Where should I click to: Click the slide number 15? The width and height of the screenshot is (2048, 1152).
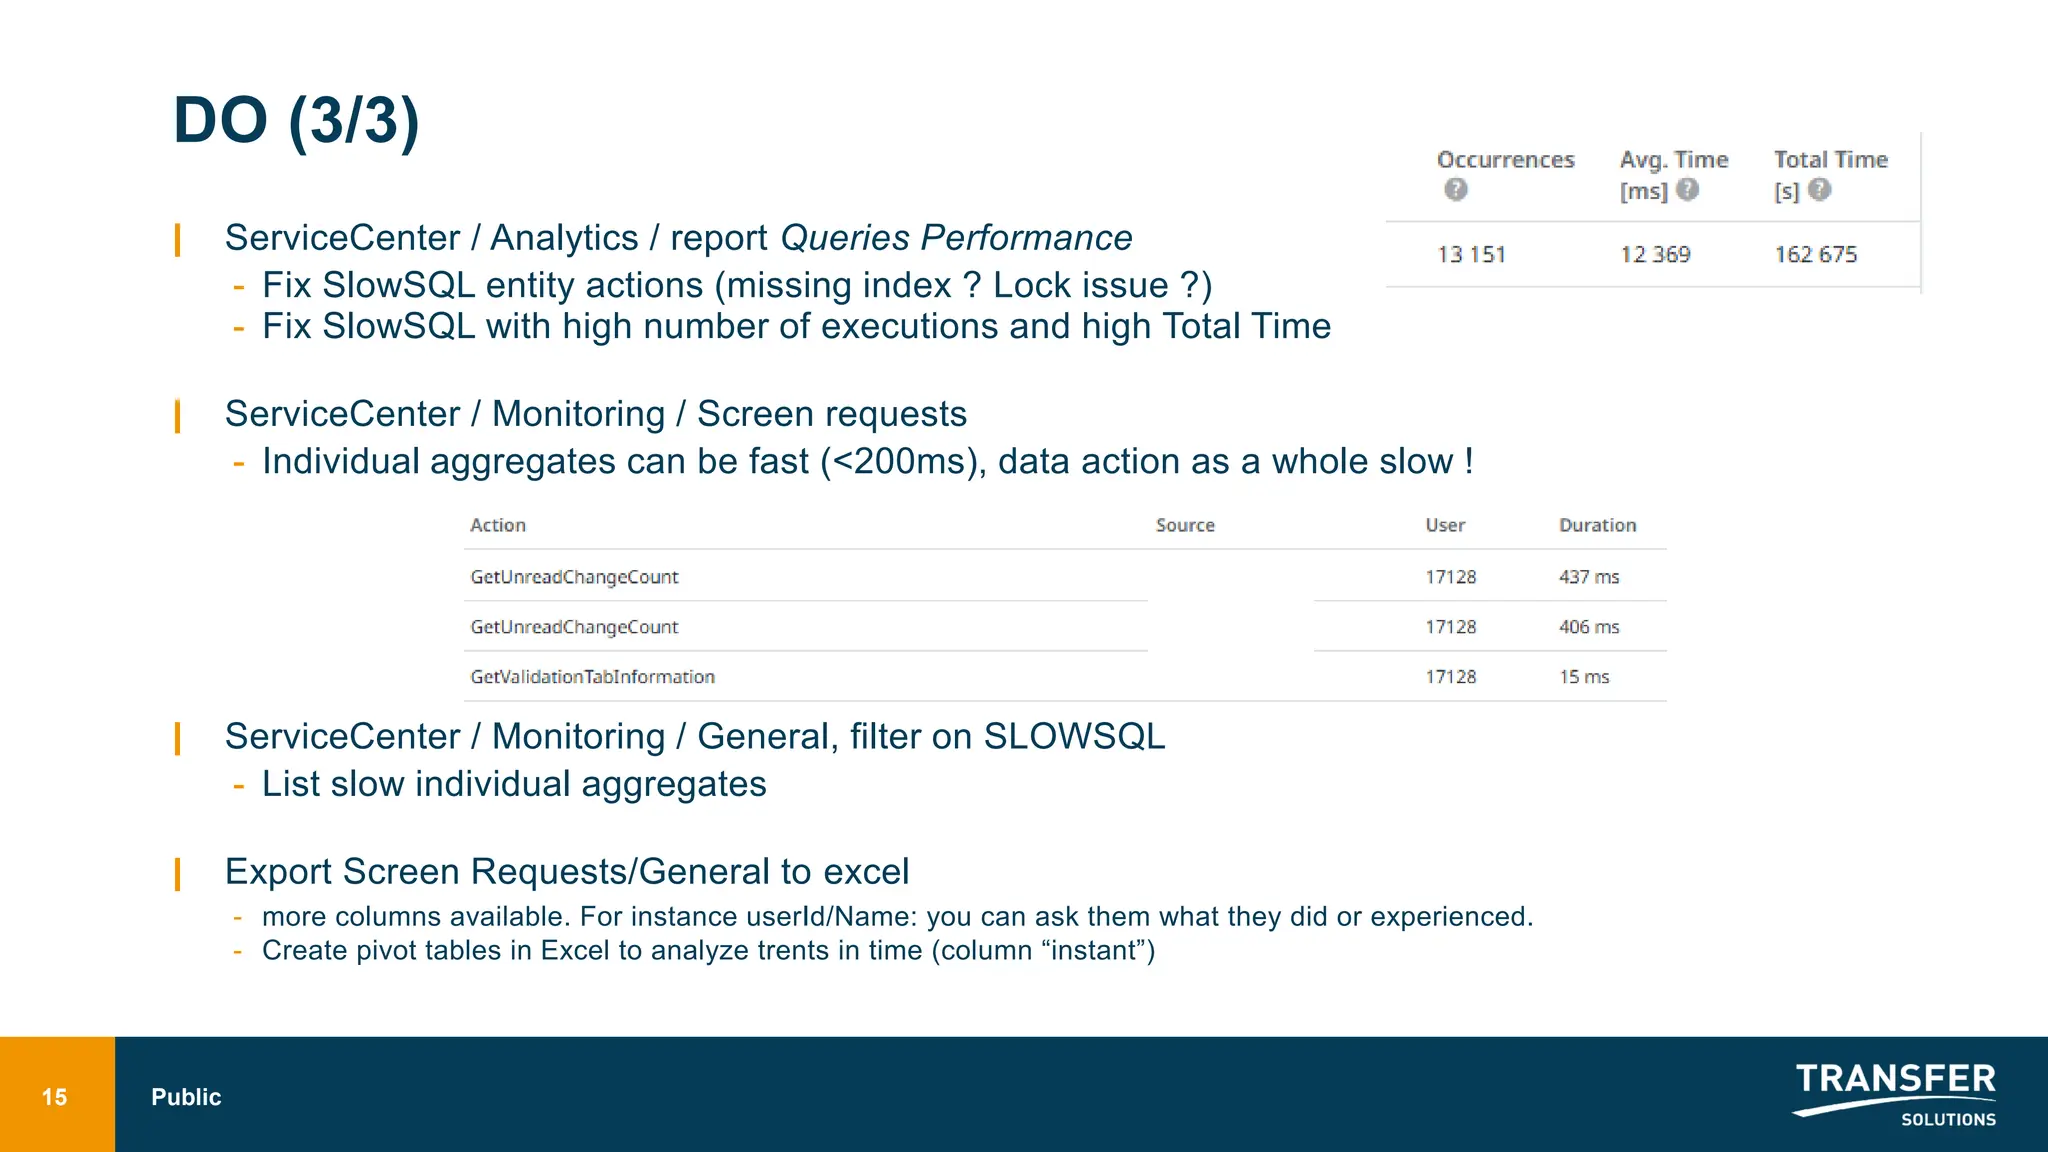(x=54, y=1097)
